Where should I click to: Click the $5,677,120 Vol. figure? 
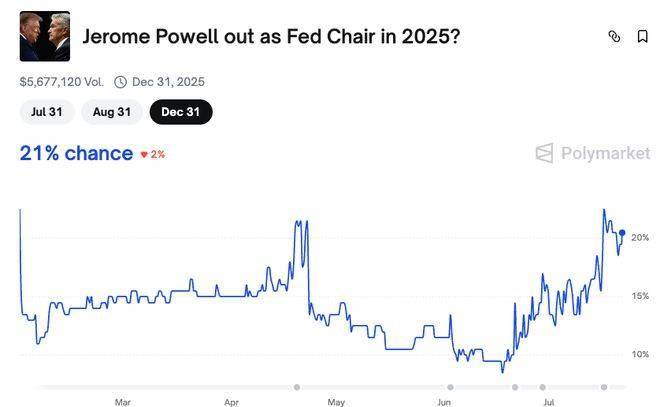coord(61,82)
